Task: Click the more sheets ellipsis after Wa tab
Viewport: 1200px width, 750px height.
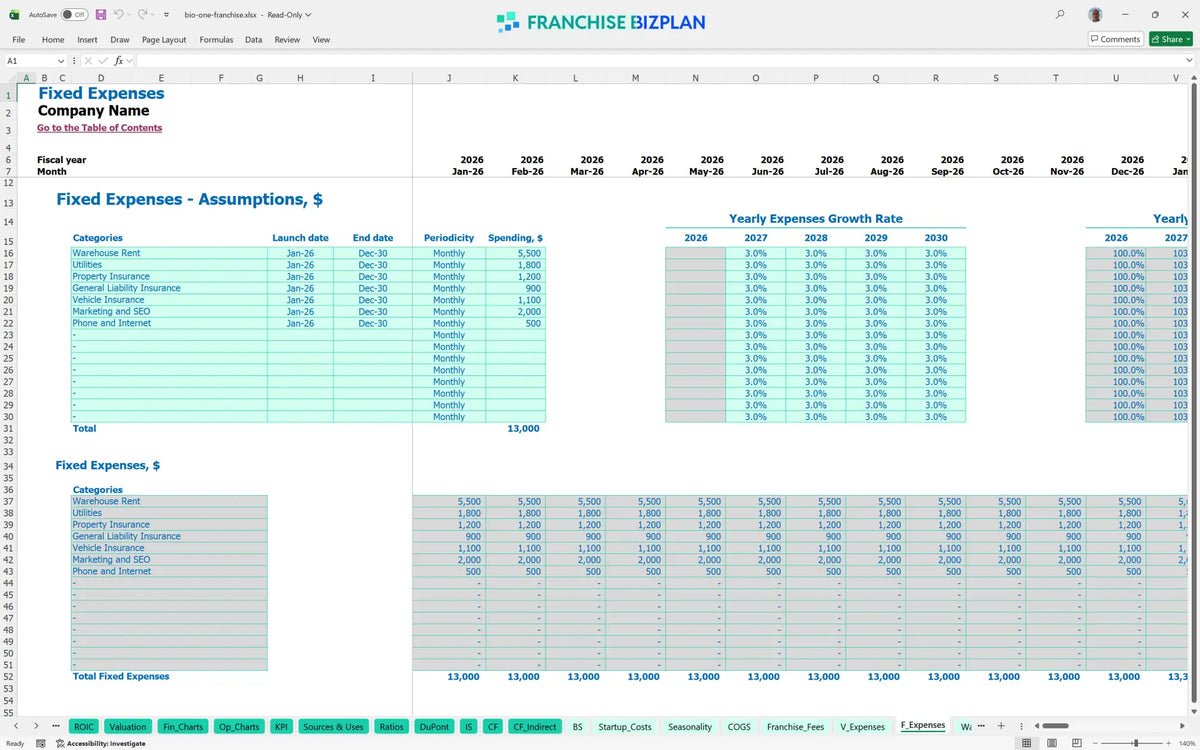Action: pyautogui.click(x=980, y=726)
